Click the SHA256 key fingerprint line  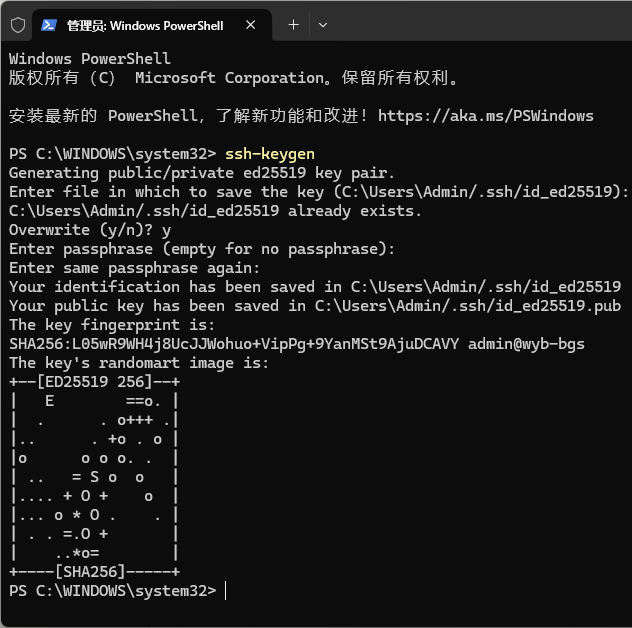click(234, 344)
